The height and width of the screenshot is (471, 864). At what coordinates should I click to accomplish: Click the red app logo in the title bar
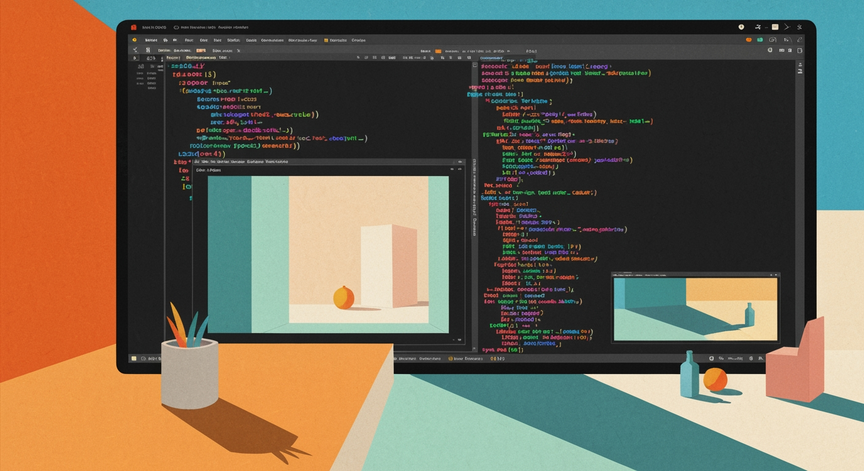(x=133, y=27)
